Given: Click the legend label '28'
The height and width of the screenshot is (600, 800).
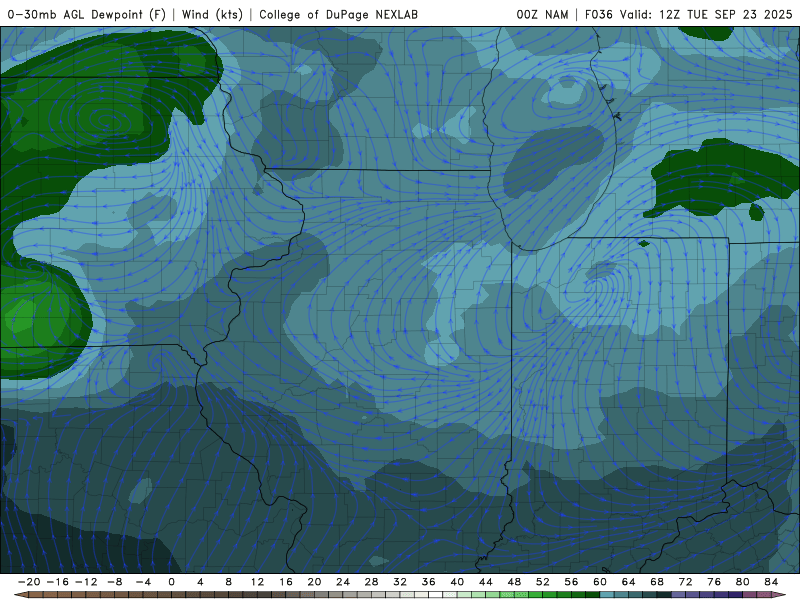Looking at the screenshot, I should 371,582.
